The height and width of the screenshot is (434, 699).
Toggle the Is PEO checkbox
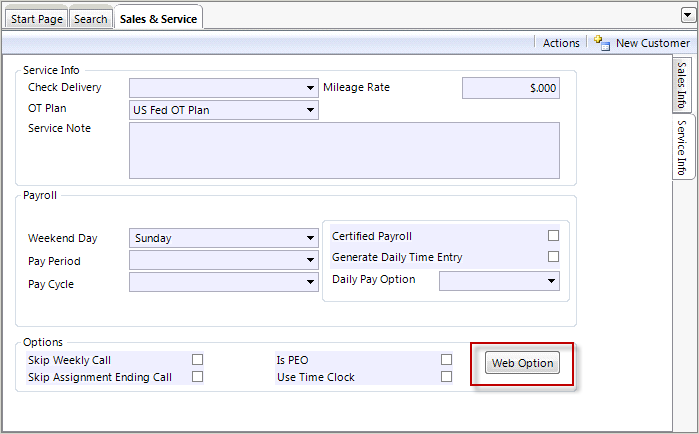point(446,359)
